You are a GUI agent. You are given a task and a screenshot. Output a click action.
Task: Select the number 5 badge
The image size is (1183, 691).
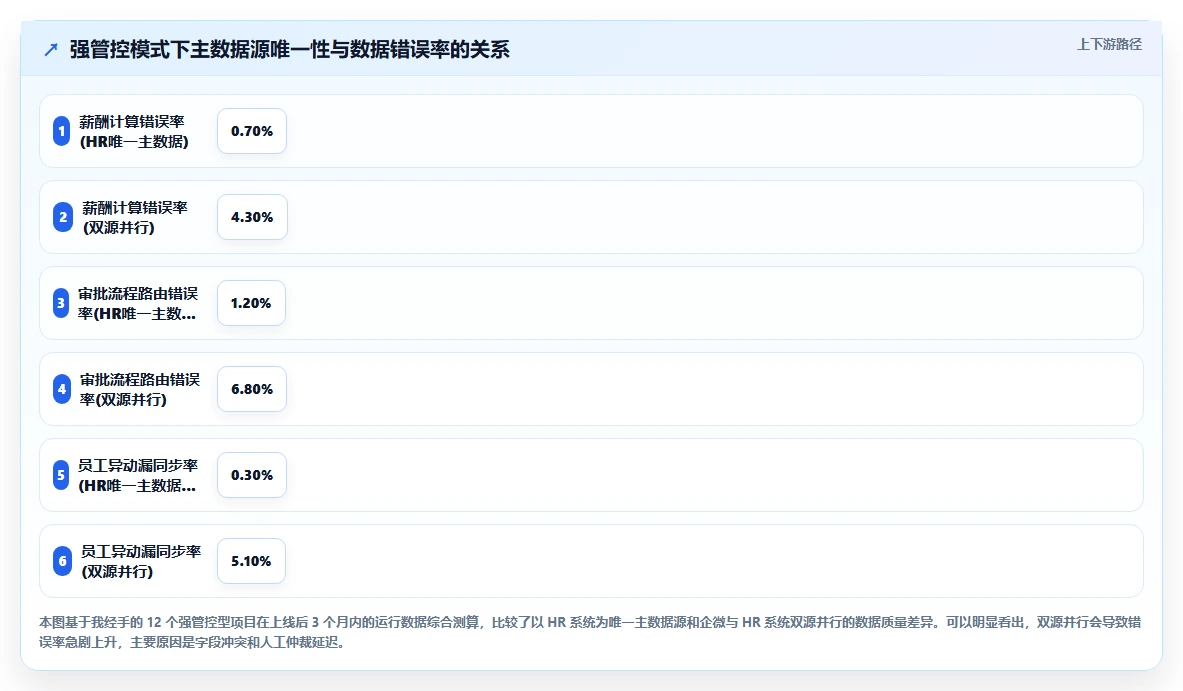61,475
